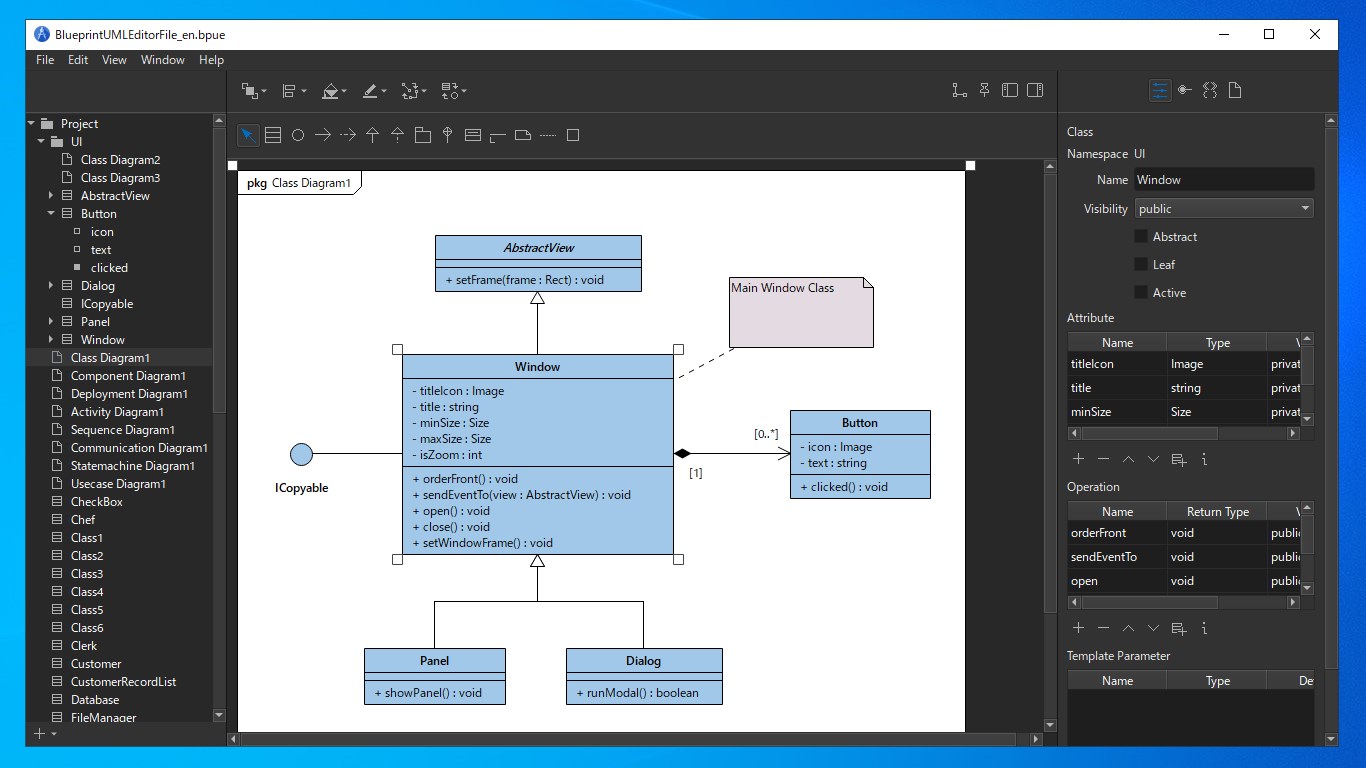
Task: Check the Active checkbox
Action: click(x=1139, y=292)
